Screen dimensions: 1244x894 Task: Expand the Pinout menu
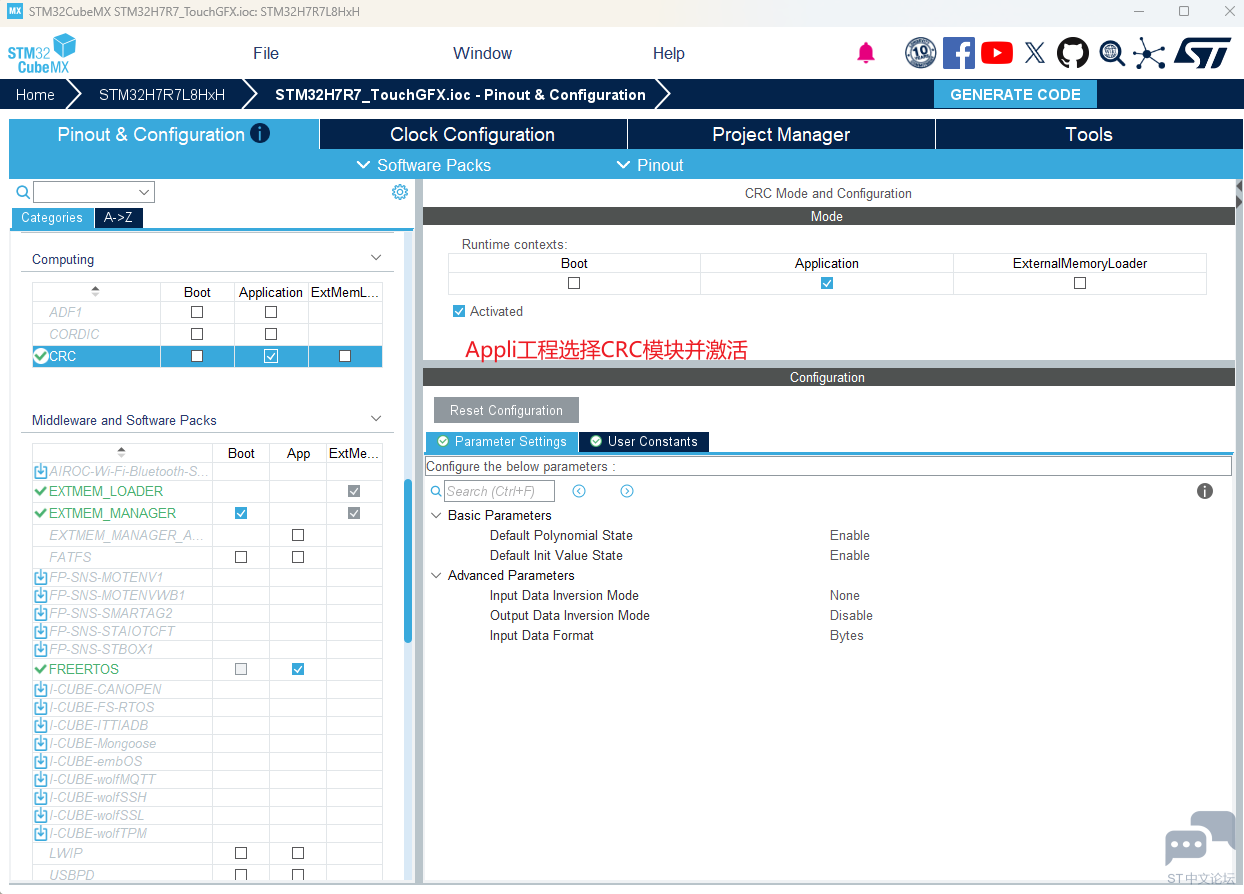(x=650, y=165)
